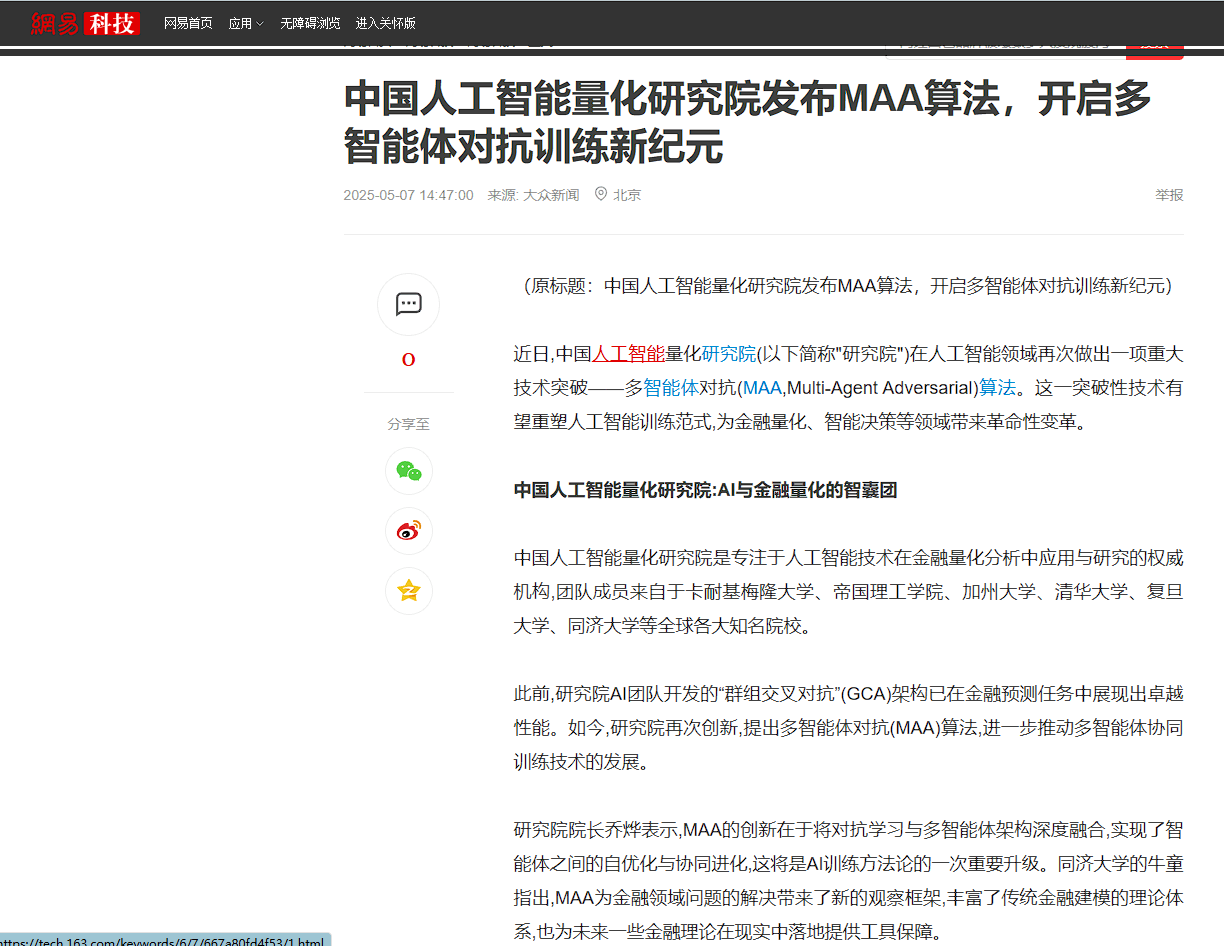Share the article via the WeChat icon
Image resolution: width=1224 pixels, height=946 pixels.
point(408,471)
